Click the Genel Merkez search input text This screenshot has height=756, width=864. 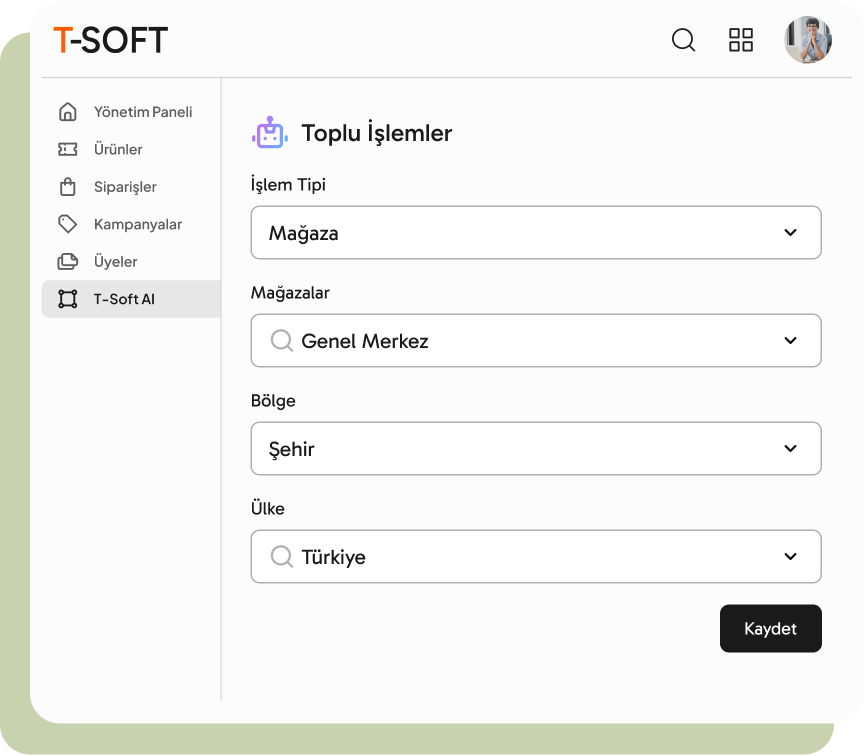click(365, 341)
